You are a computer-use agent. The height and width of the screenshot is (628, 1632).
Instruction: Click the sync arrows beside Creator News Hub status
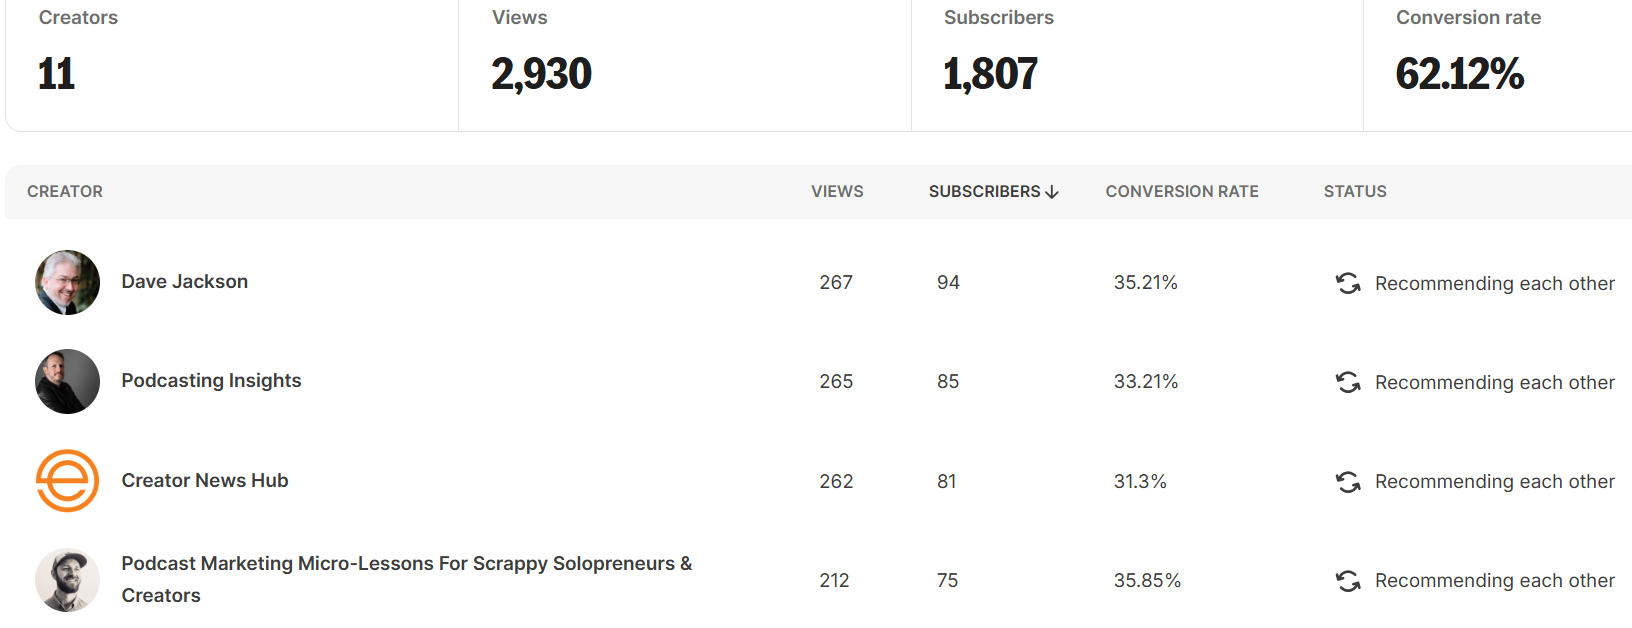1348,481
